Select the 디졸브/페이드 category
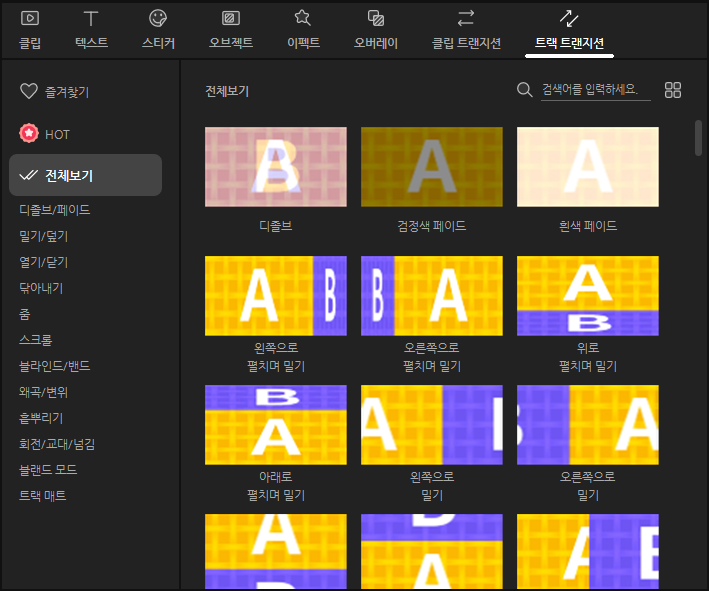The height and width of the screenshot is (591, 709). coord(54,210)
